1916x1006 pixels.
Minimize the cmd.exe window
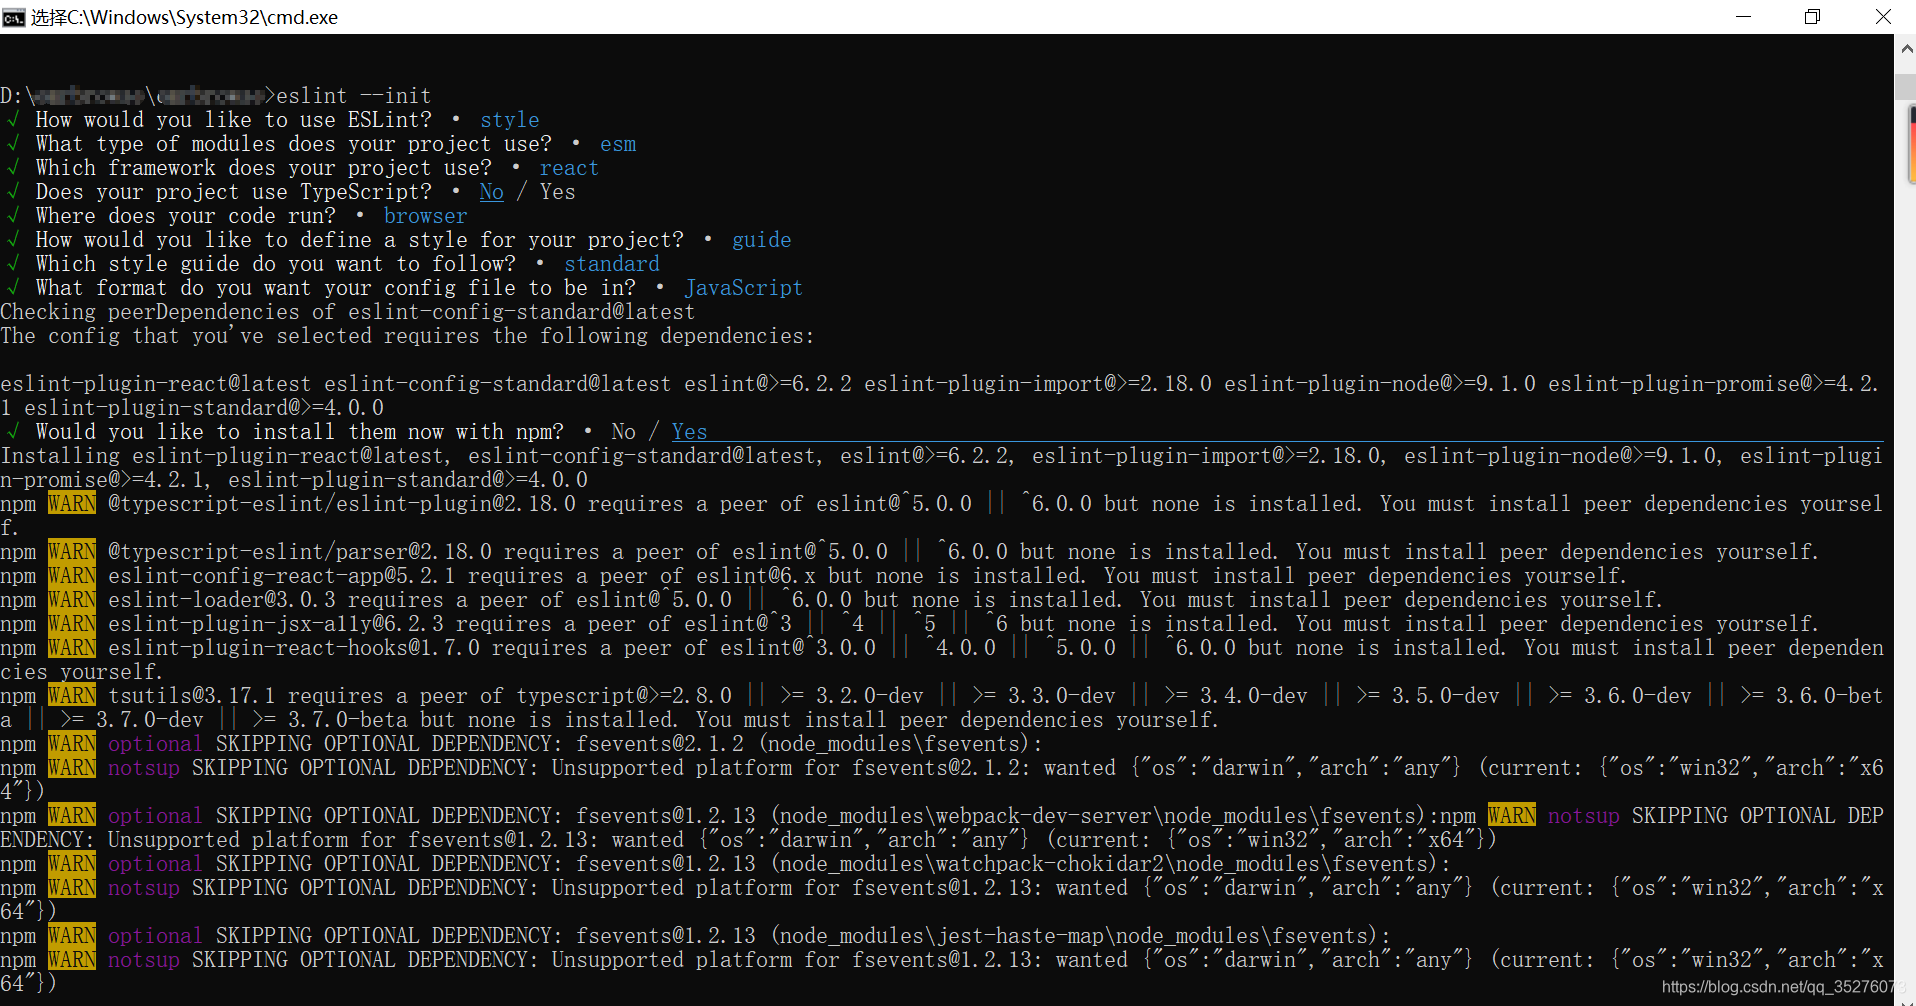click(1743, 17)
